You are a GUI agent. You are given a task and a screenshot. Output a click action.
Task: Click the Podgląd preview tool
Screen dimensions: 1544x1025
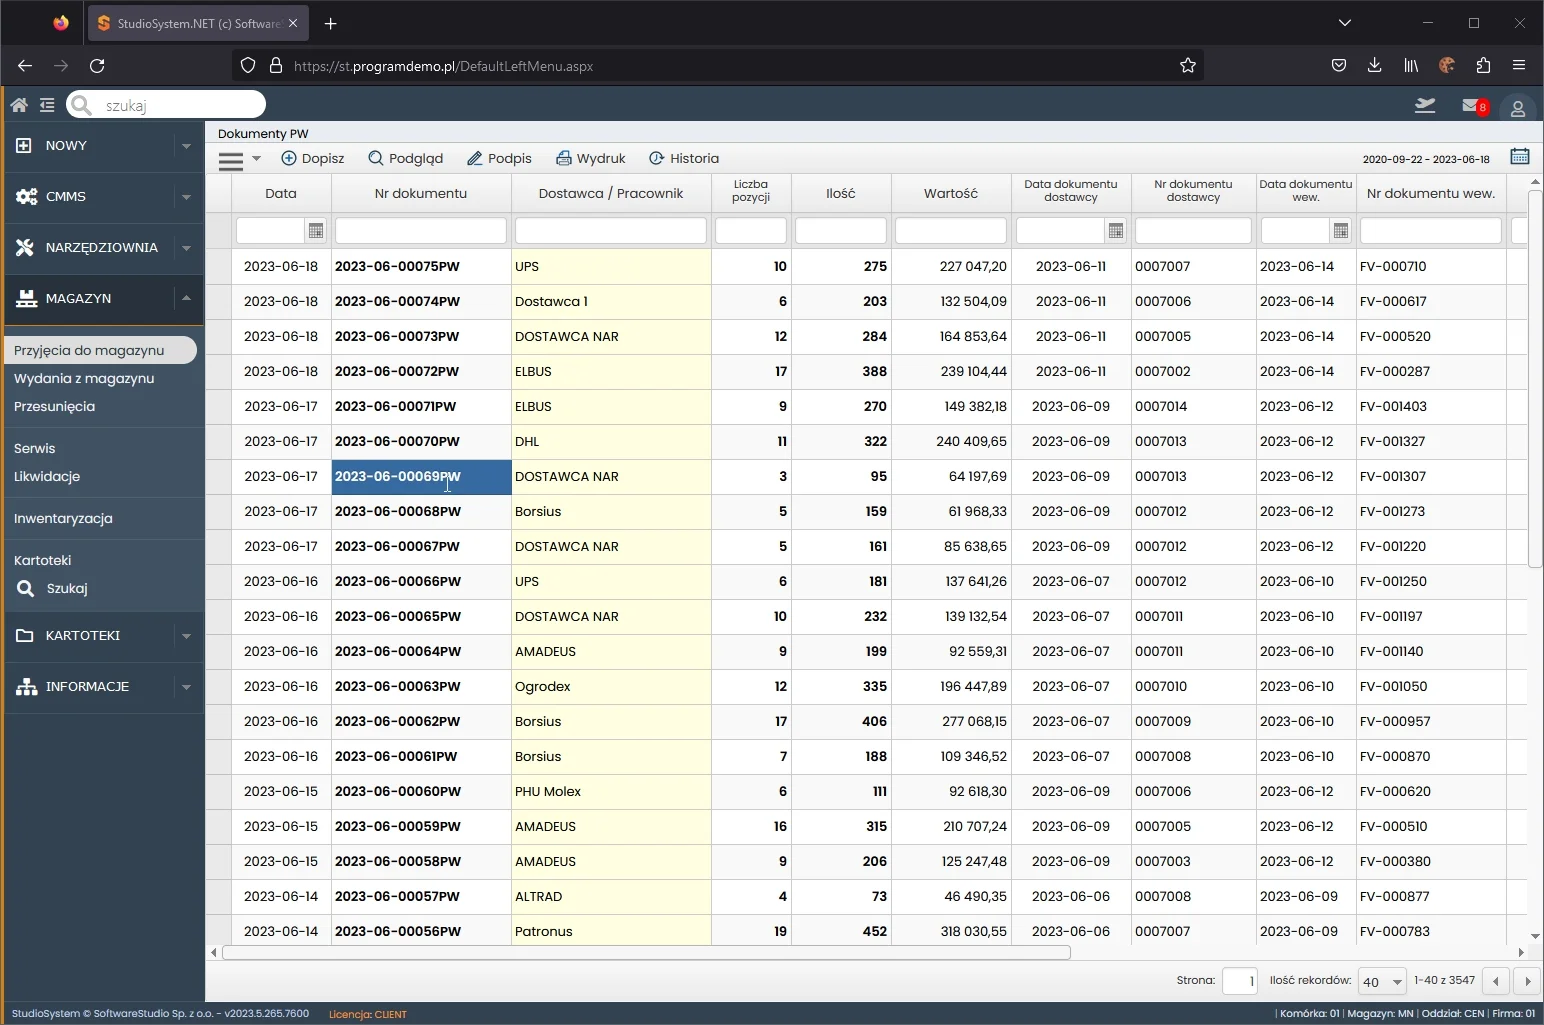pos(405,158)
